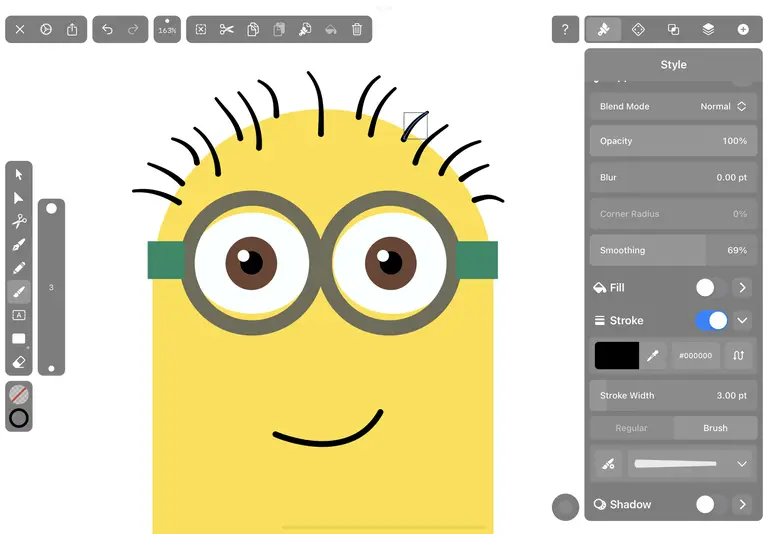The height and width of the screenshot is (534, 768).
Task: Deselect with the dashed-box X icon
Action: click(x=201, y=29)
